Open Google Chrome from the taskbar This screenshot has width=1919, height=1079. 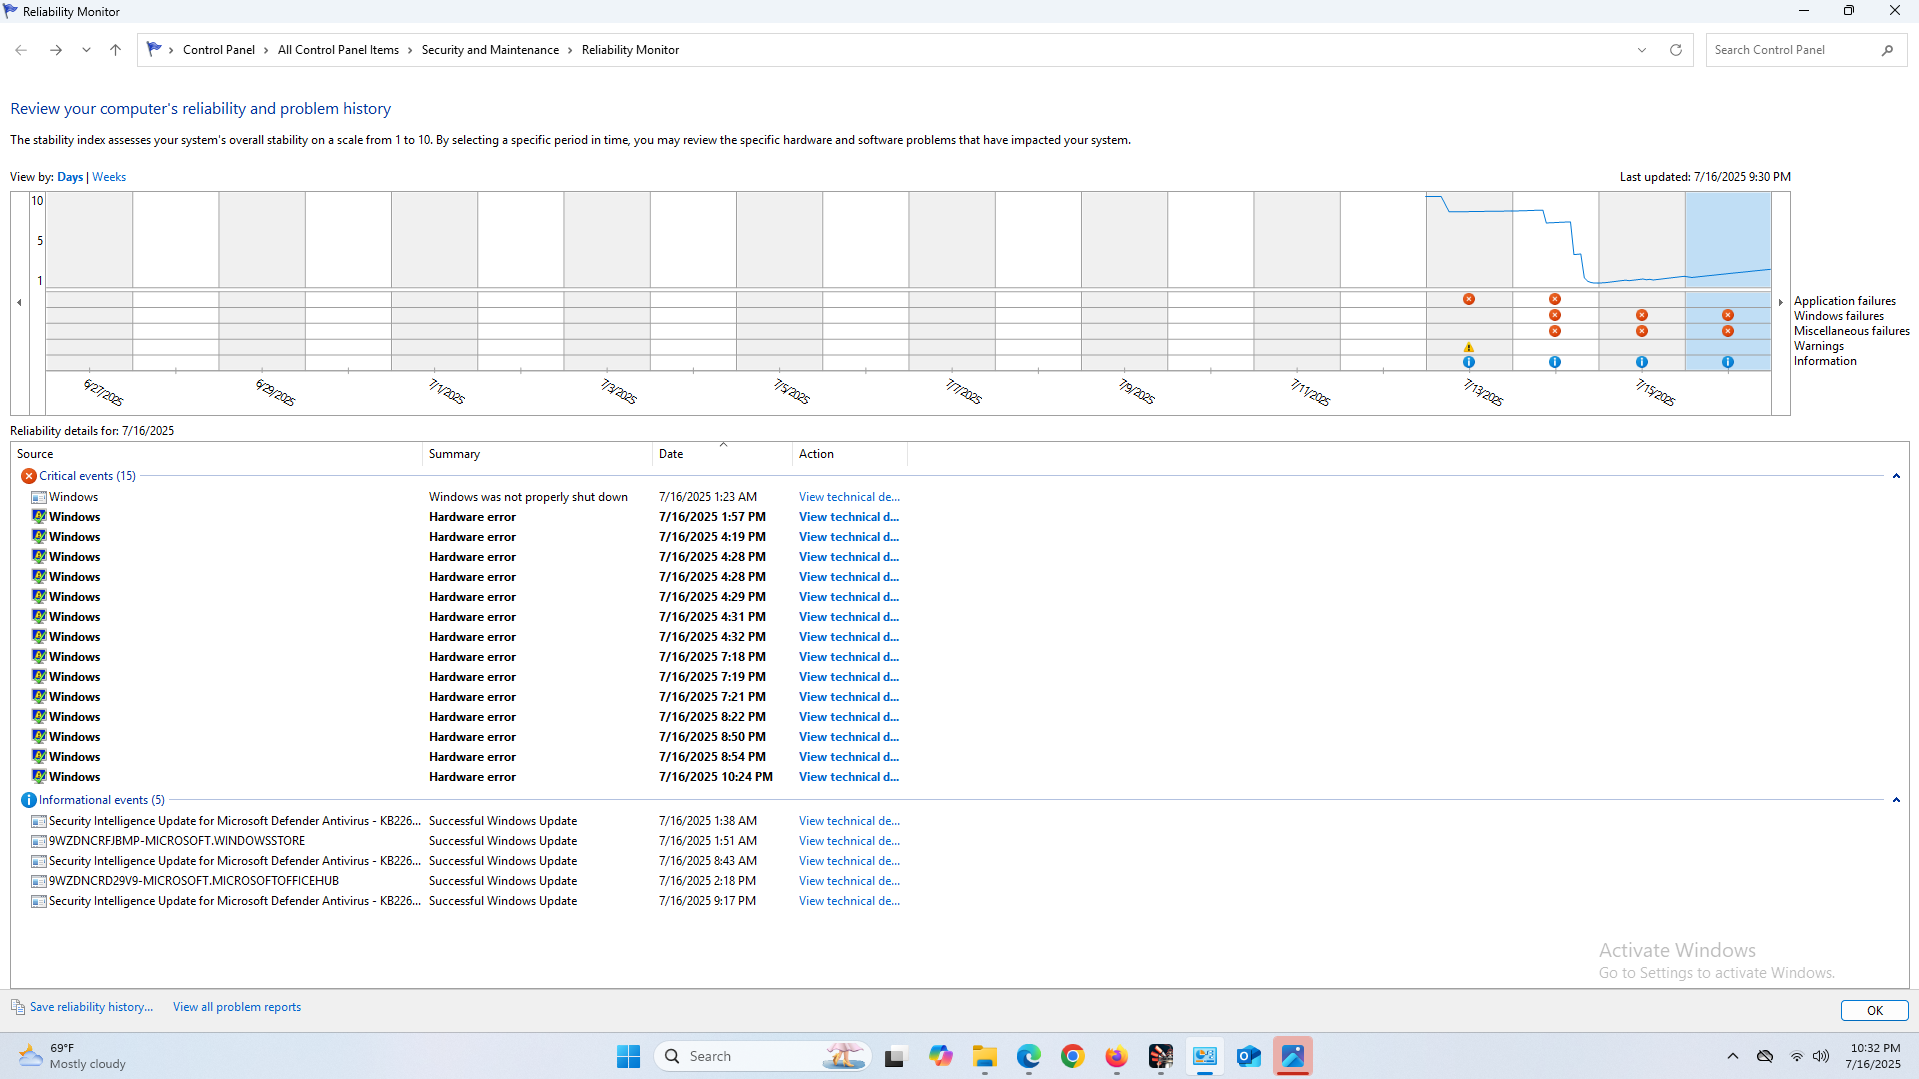pos(1072,1056)
